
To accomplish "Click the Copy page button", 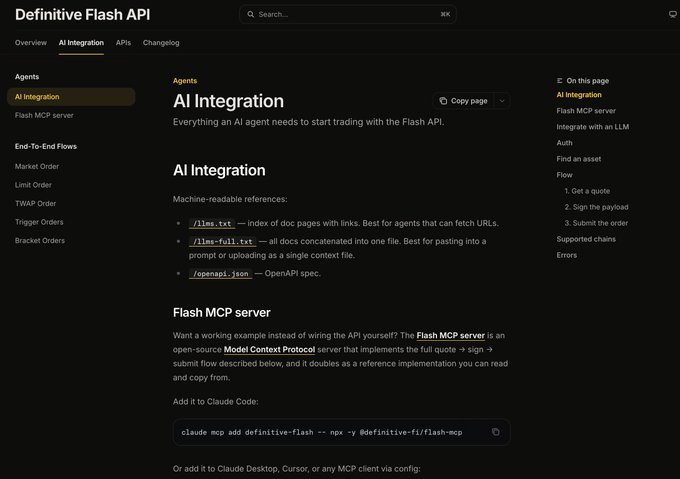I will pyautogui.click(x=463, y=101).
